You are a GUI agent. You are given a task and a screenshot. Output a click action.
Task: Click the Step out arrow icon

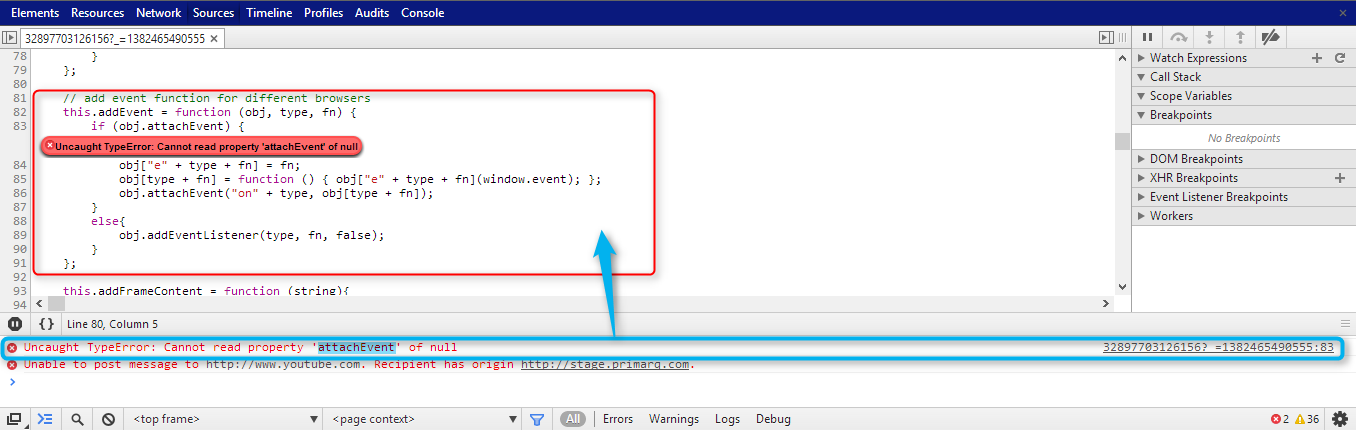[x=1240, y=37]
